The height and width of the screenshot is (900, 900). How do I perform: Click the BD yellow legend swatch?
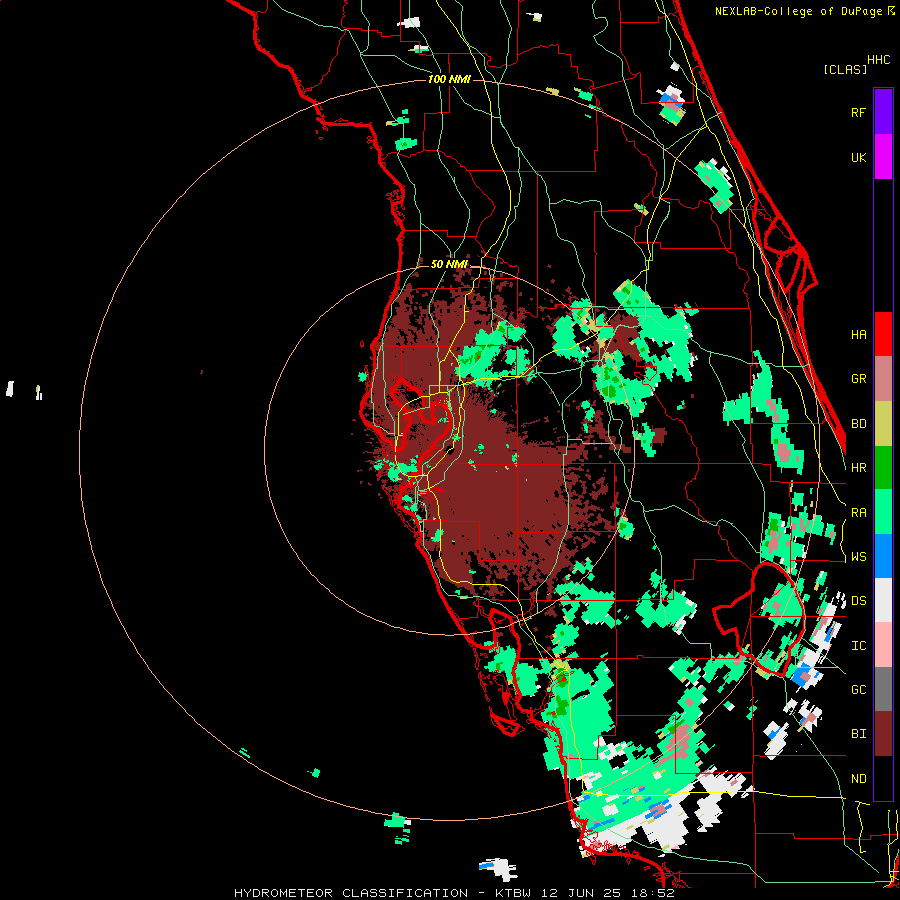(x=883, y=424)
